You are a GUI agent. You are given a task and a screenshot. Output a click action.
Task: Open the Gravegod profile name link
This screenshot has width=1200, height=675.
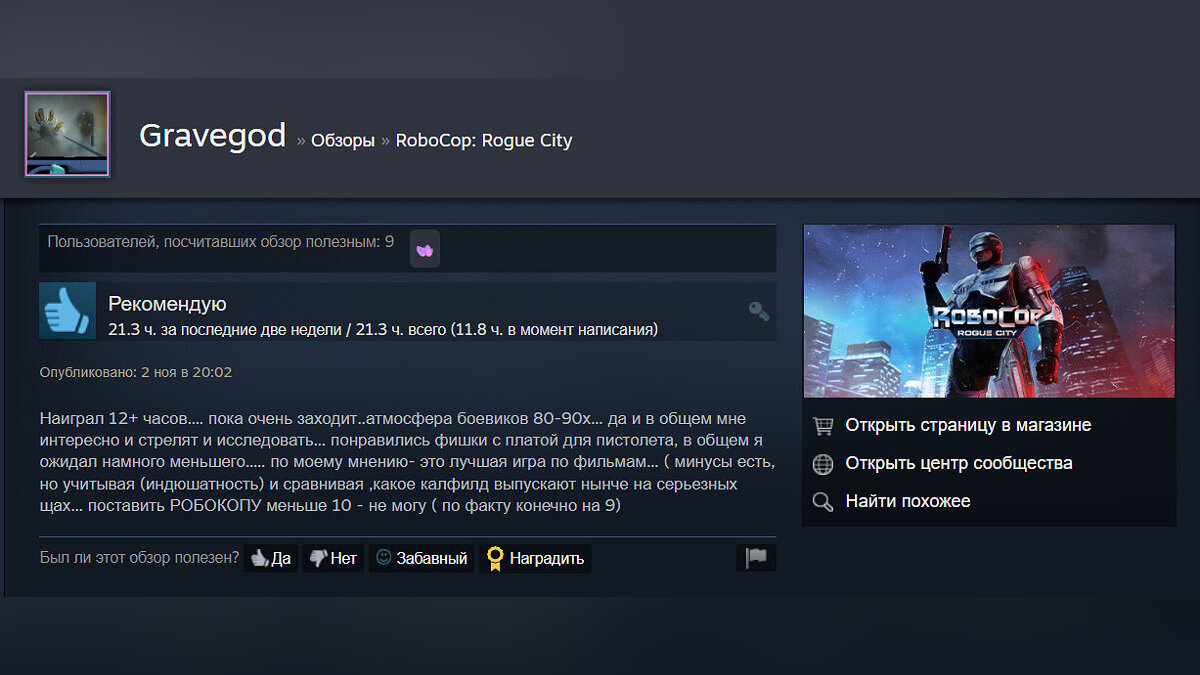212,135
